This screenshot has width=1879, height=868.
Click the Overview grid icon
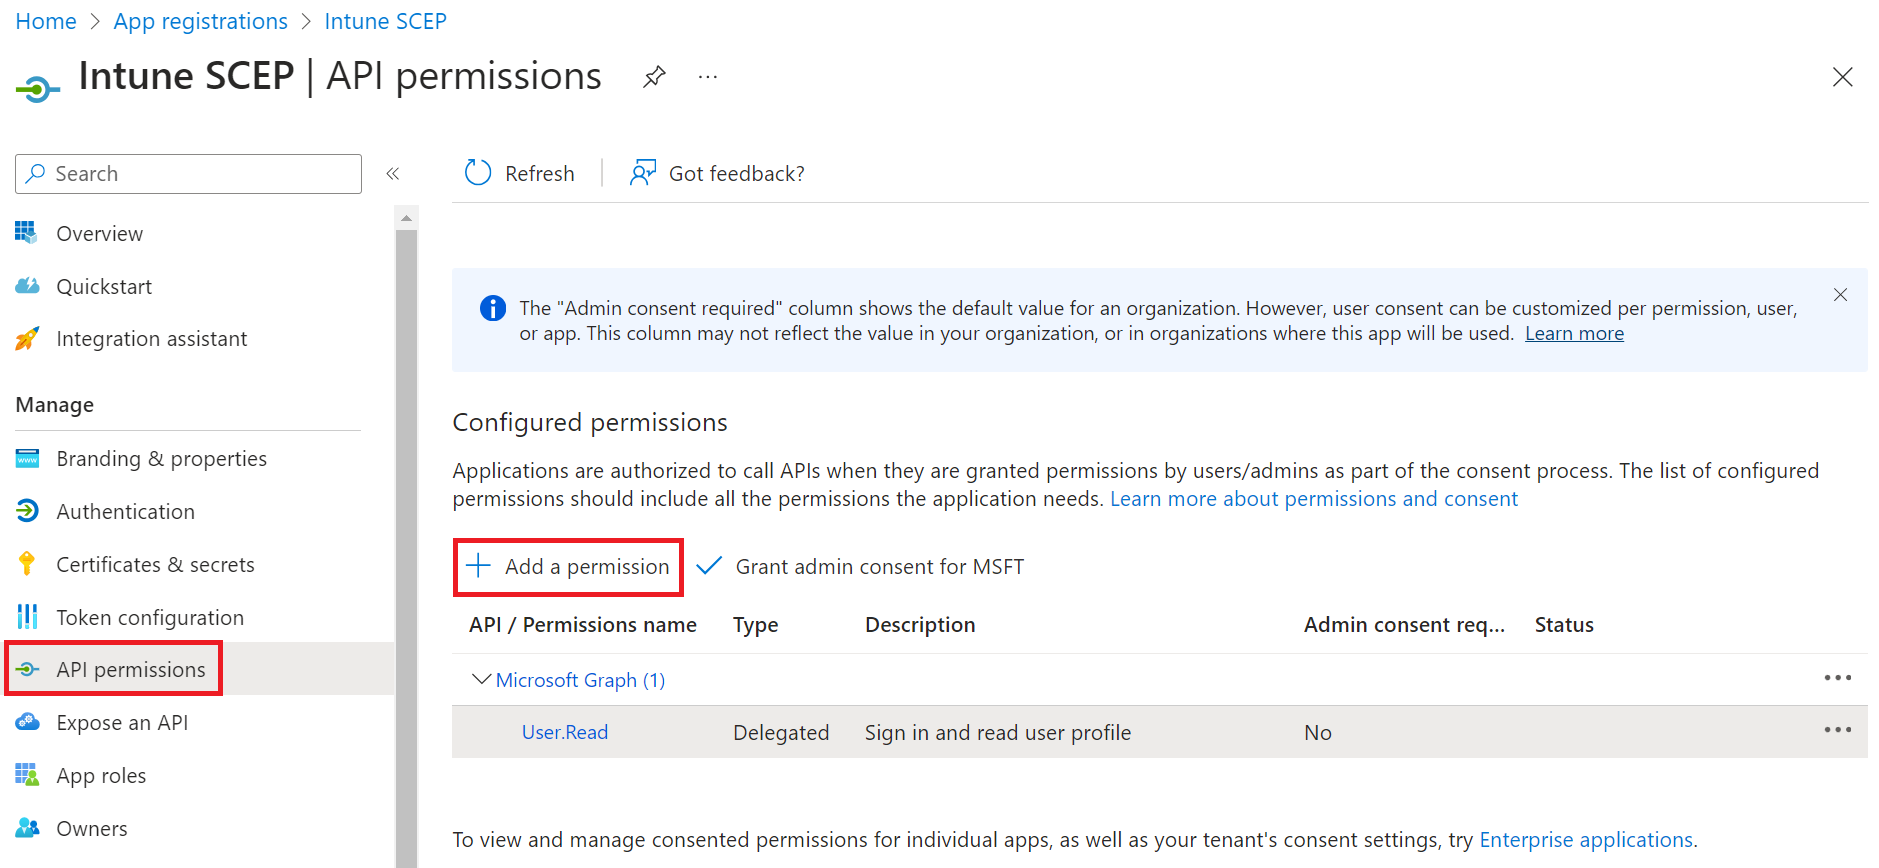[x=27, y=233]
